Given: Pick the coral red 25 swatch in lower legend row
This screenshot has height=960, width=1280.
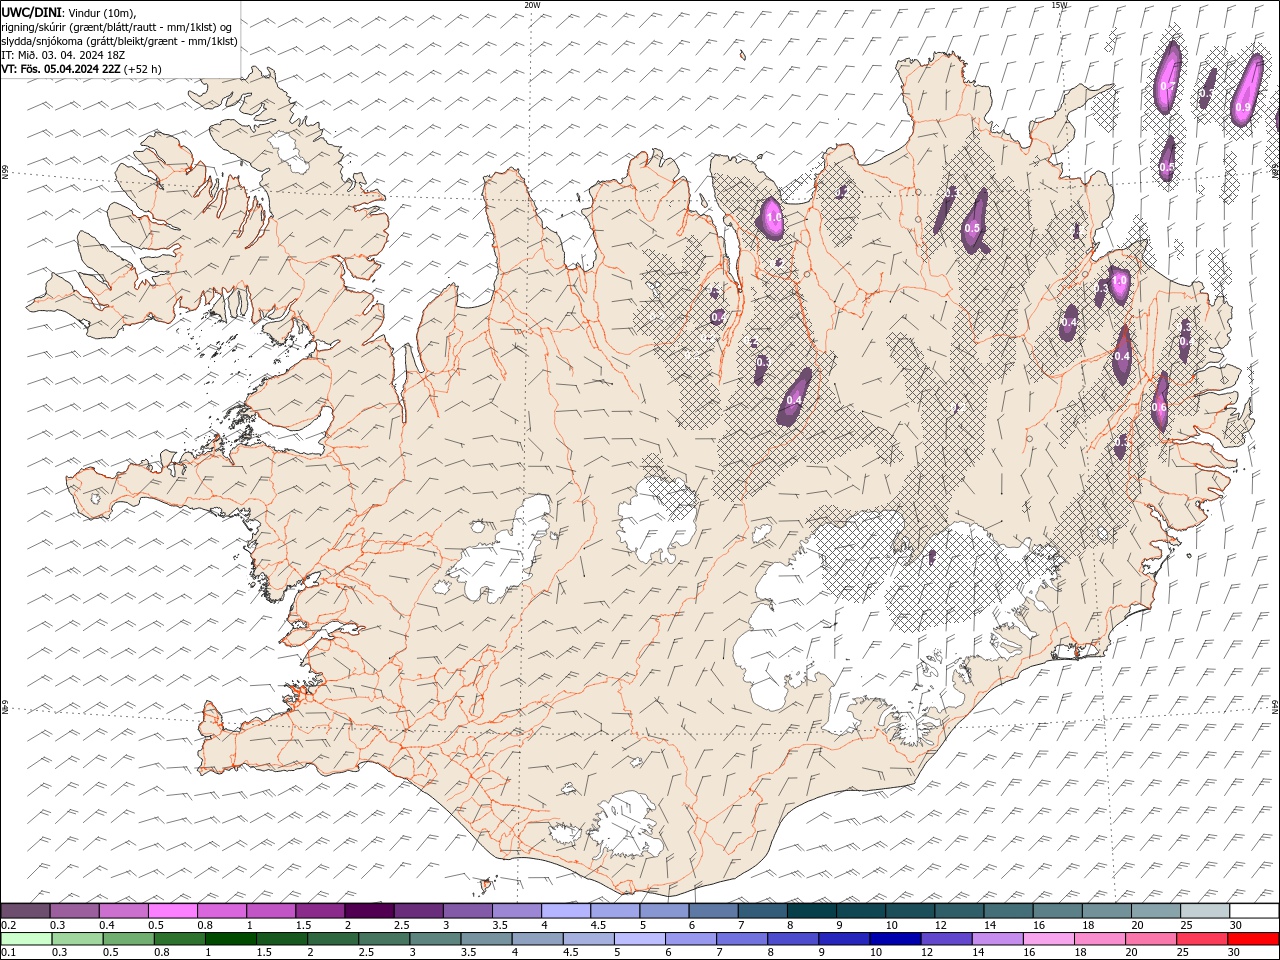Looking at the screenshot, I should 1202,939.
